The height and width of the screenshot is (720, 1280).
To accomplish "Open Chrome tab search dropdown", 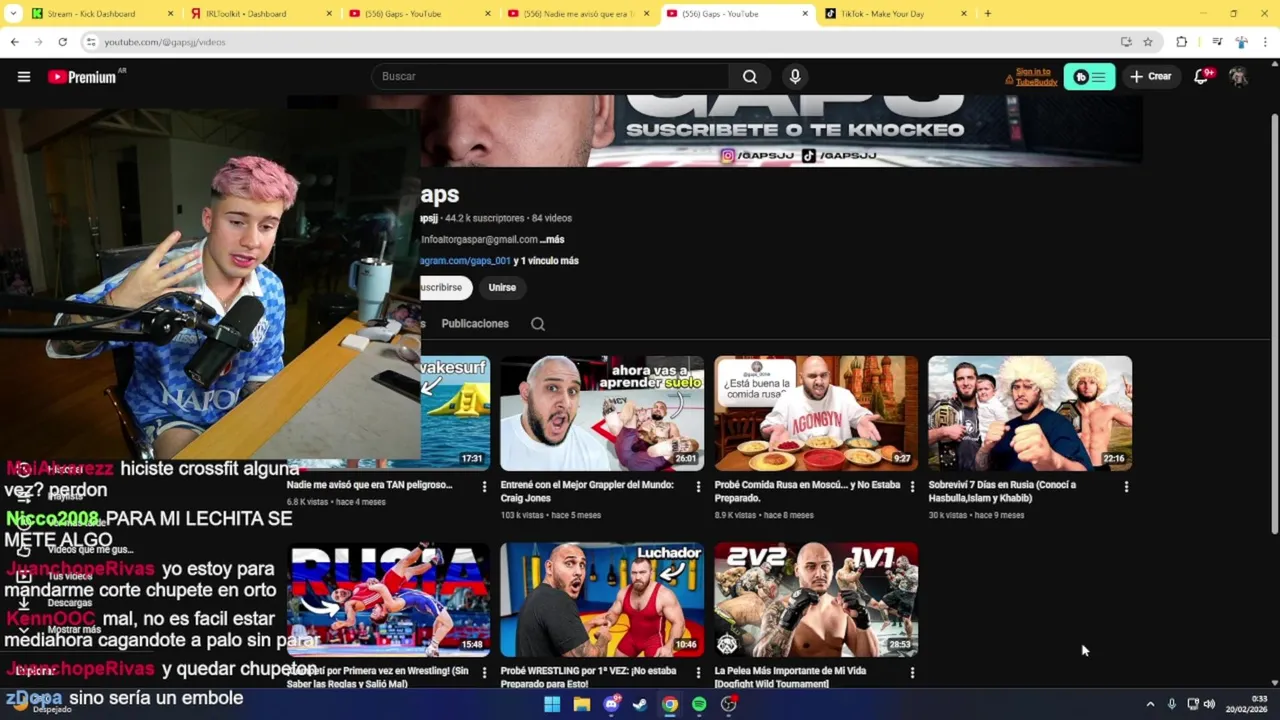I will pos(13,13).
